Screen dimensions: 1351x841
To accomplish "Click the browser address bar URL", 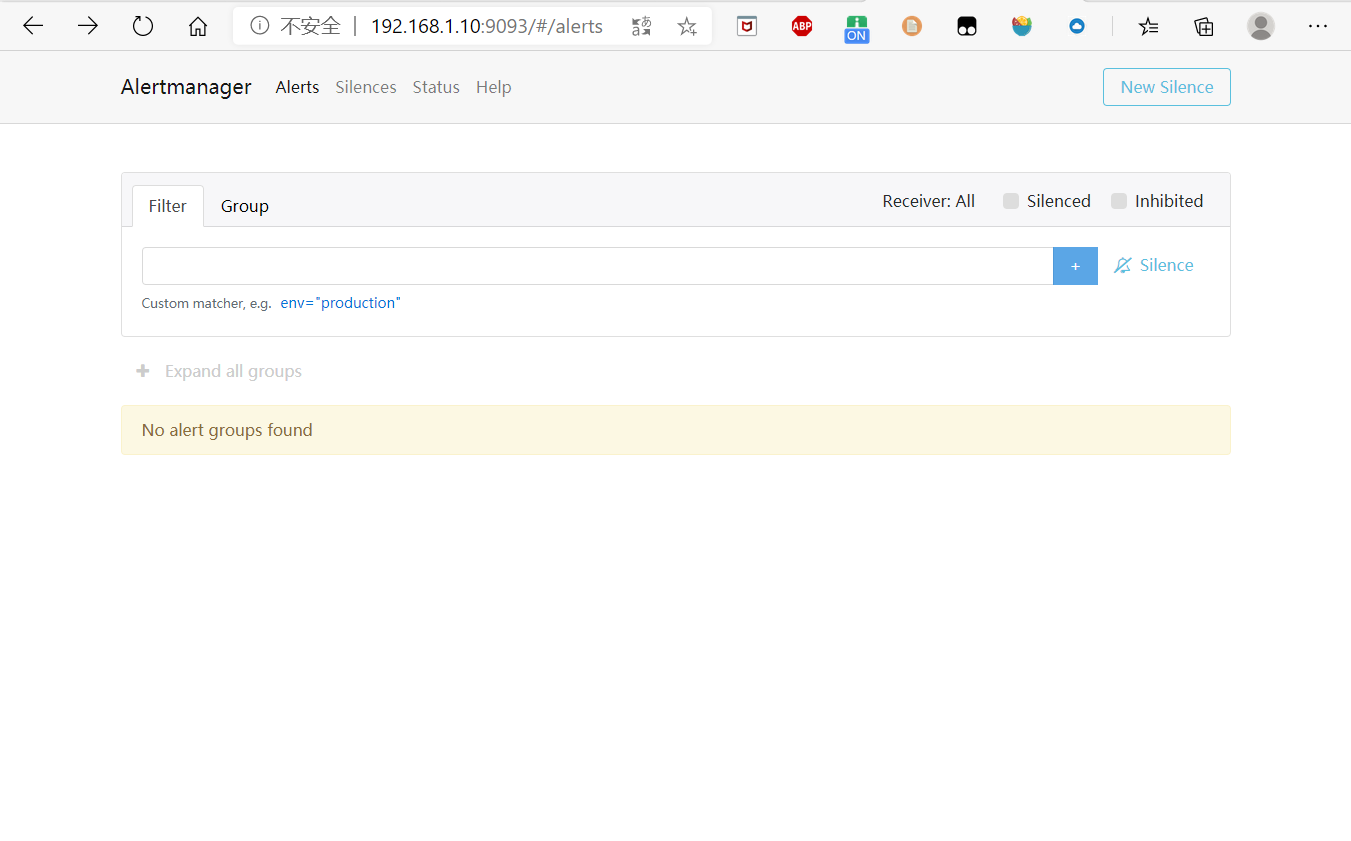I will (x=487, y=26).
